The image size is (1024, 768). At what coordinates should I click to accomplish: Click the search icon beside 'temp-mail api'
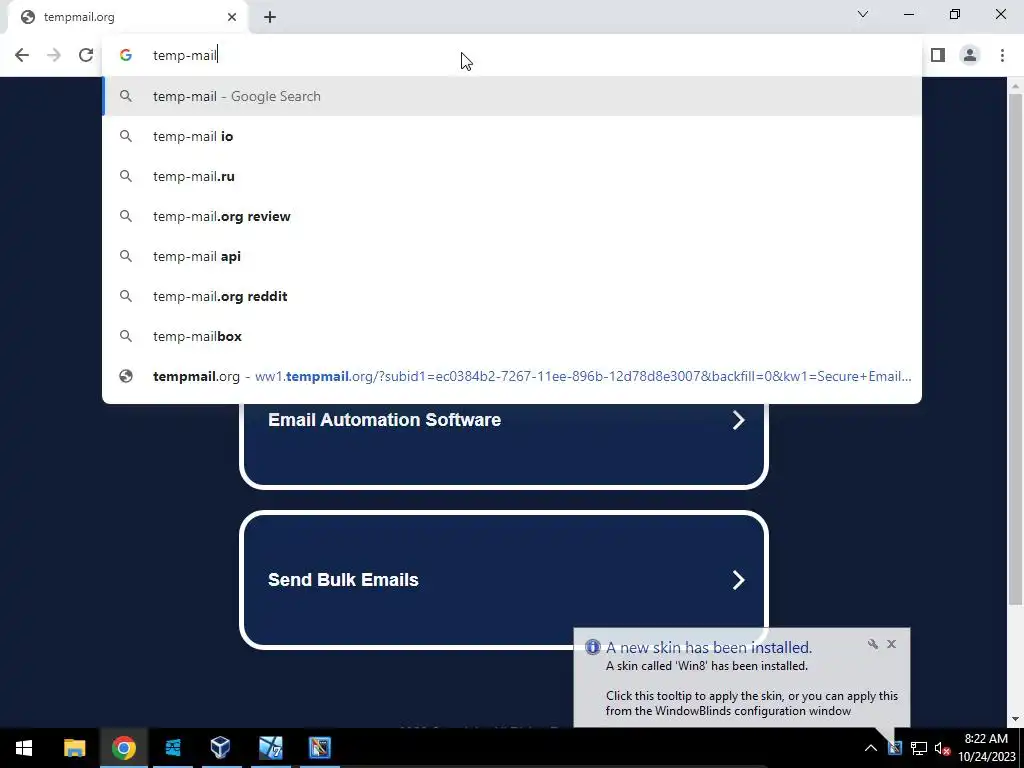click(126, 257)
